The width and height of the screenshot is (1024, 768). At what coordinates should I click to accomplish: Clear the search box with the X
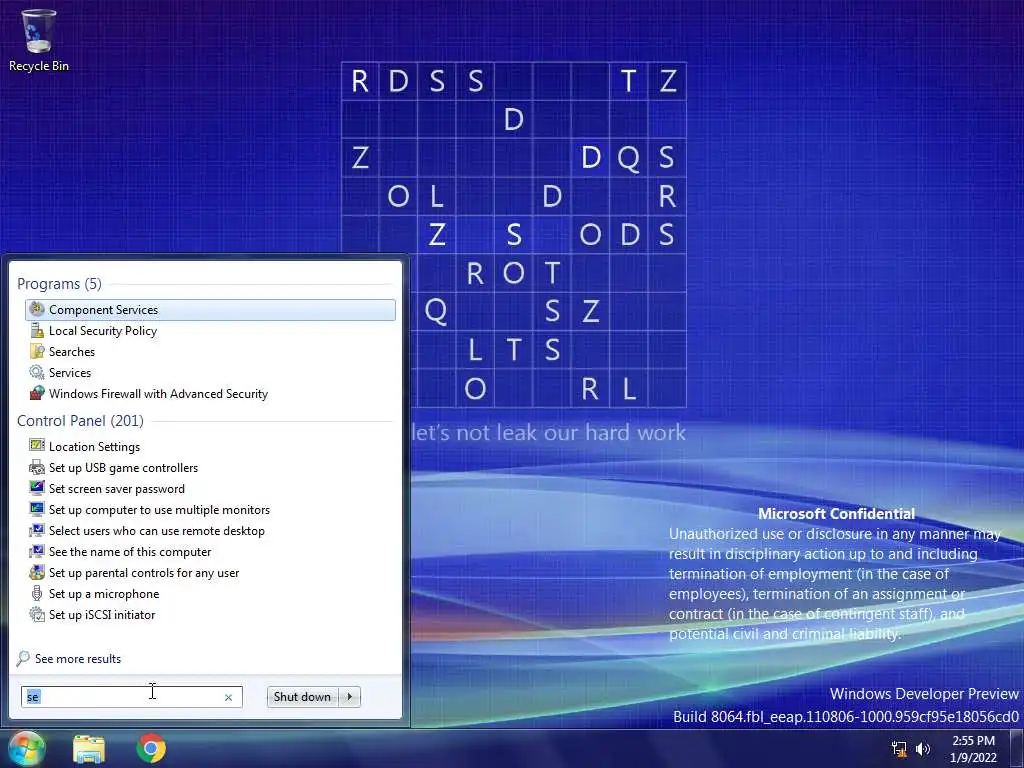point(229,697)
